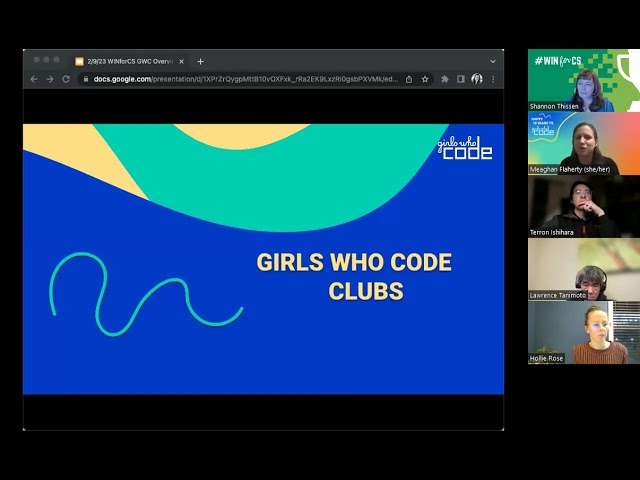This screenshot has width=640, height=480.
Task: Click the Girls Who Code logo on slide
Action: coord(465,147)
